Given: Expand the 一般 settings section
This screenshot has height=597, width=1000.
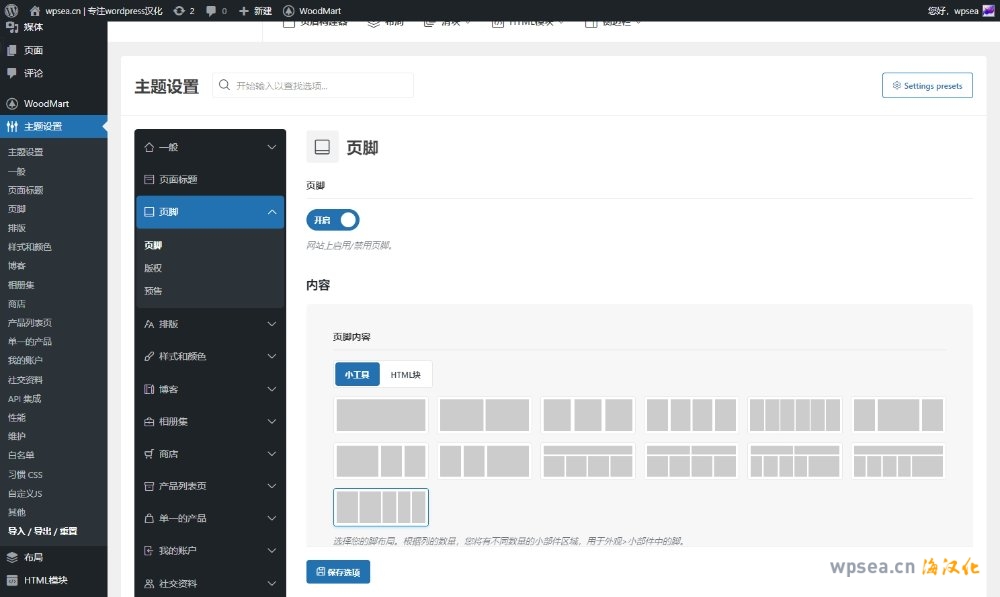Looking at the screenshot, I should (210, 147).
